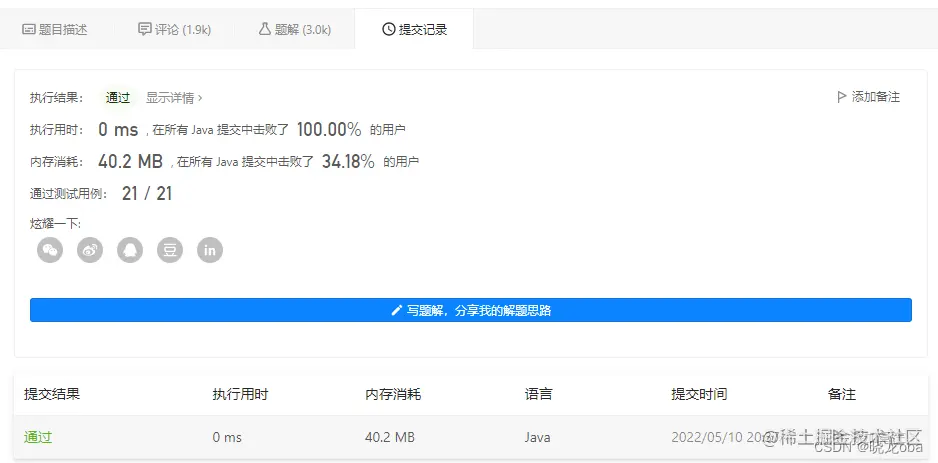
Task: Share result via Weibo icon
Action: pyautogui.click(x=90, y=250)
